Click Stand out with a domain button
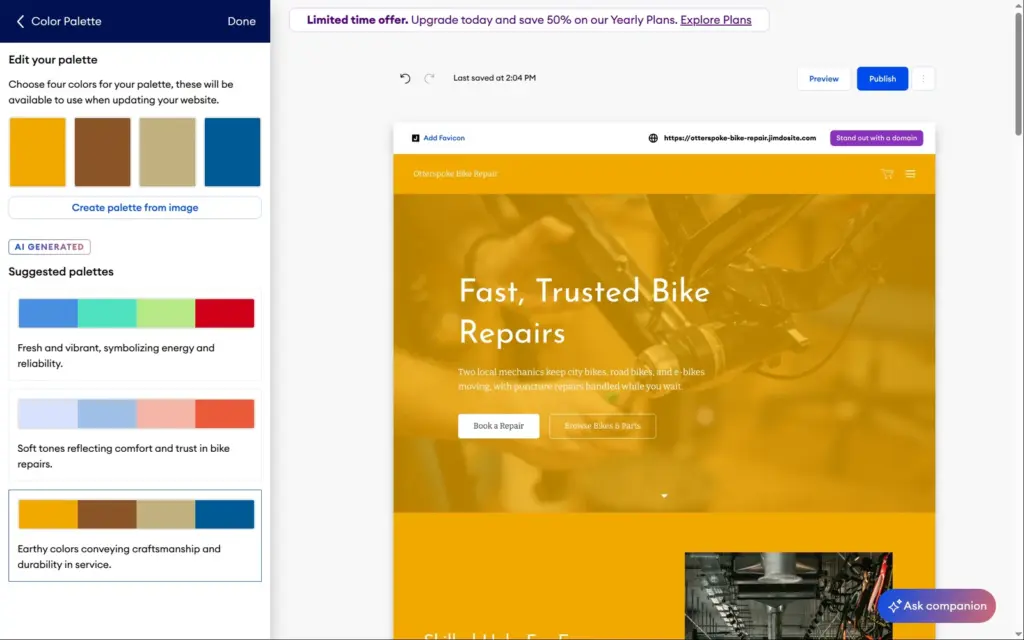 [876, 138]
